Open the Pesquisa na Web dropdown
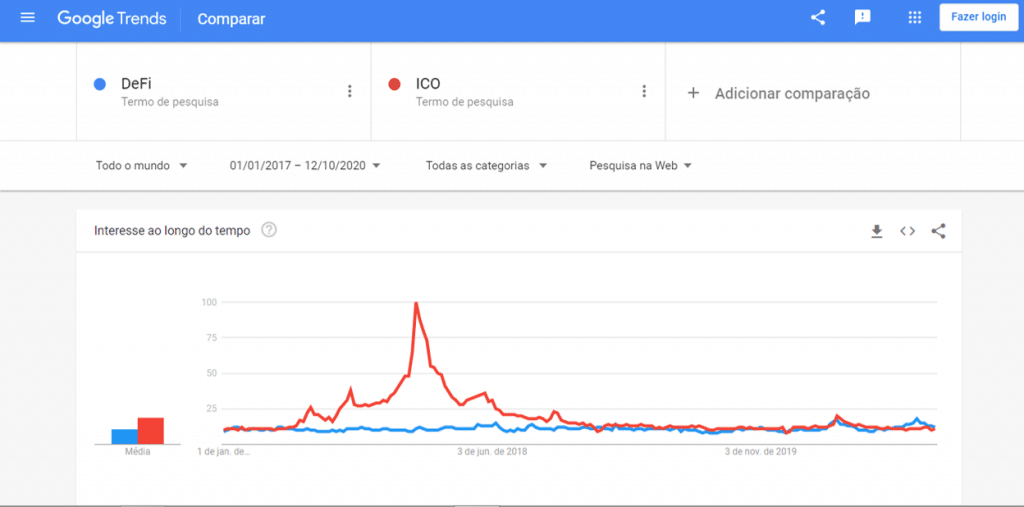This screenshot has height=507, width=1024. 641,166
